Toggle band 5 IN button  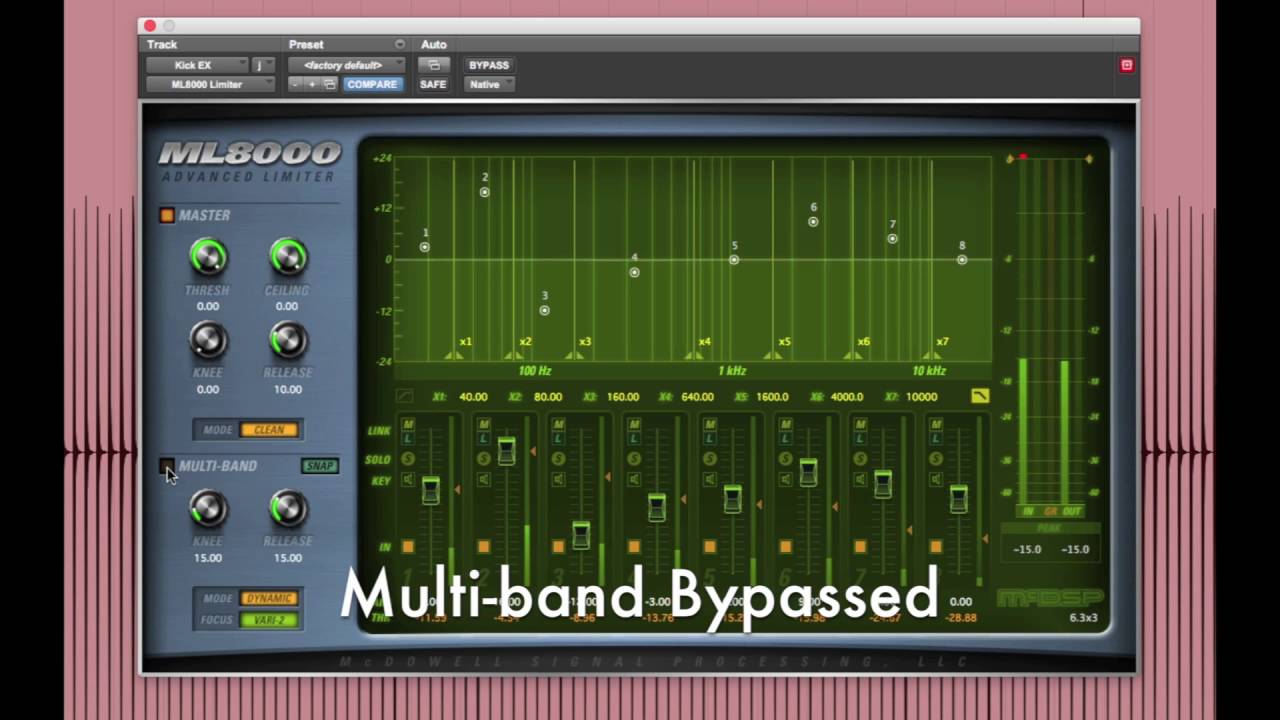(710, 547)
